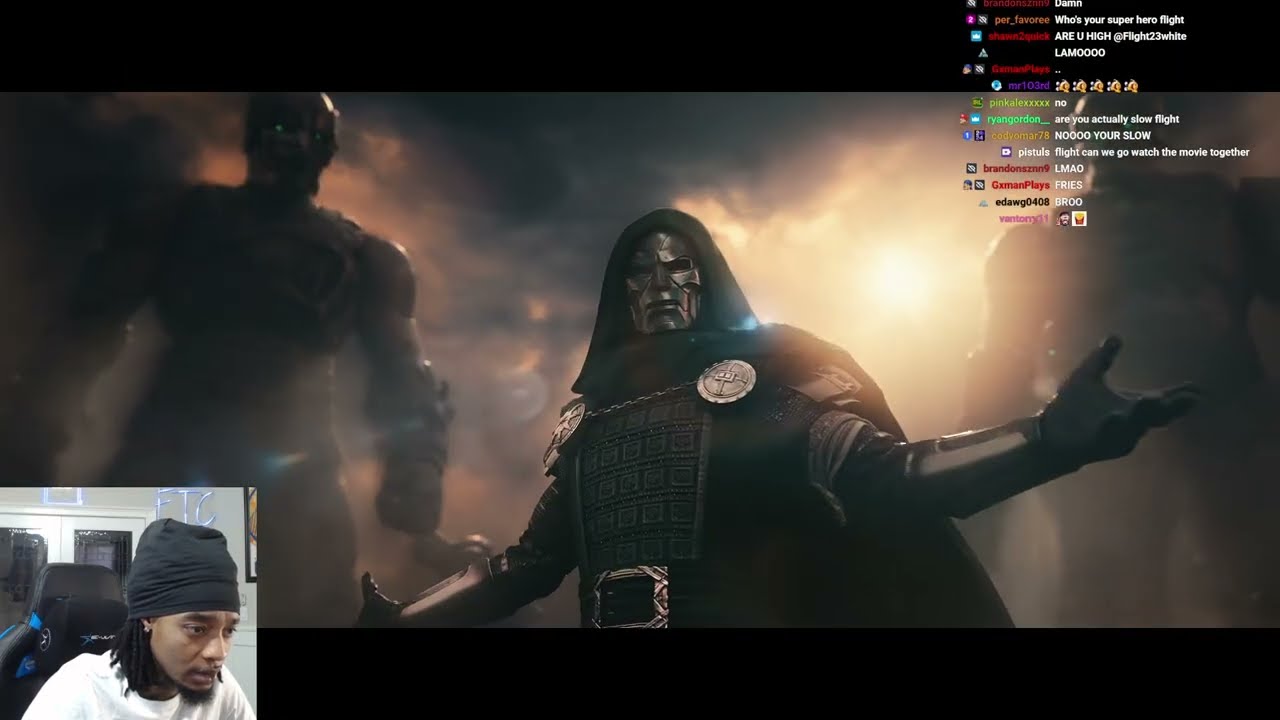Click the fries emote in the last chat message
The image size is (1280, 720).
coord(1079,218)
